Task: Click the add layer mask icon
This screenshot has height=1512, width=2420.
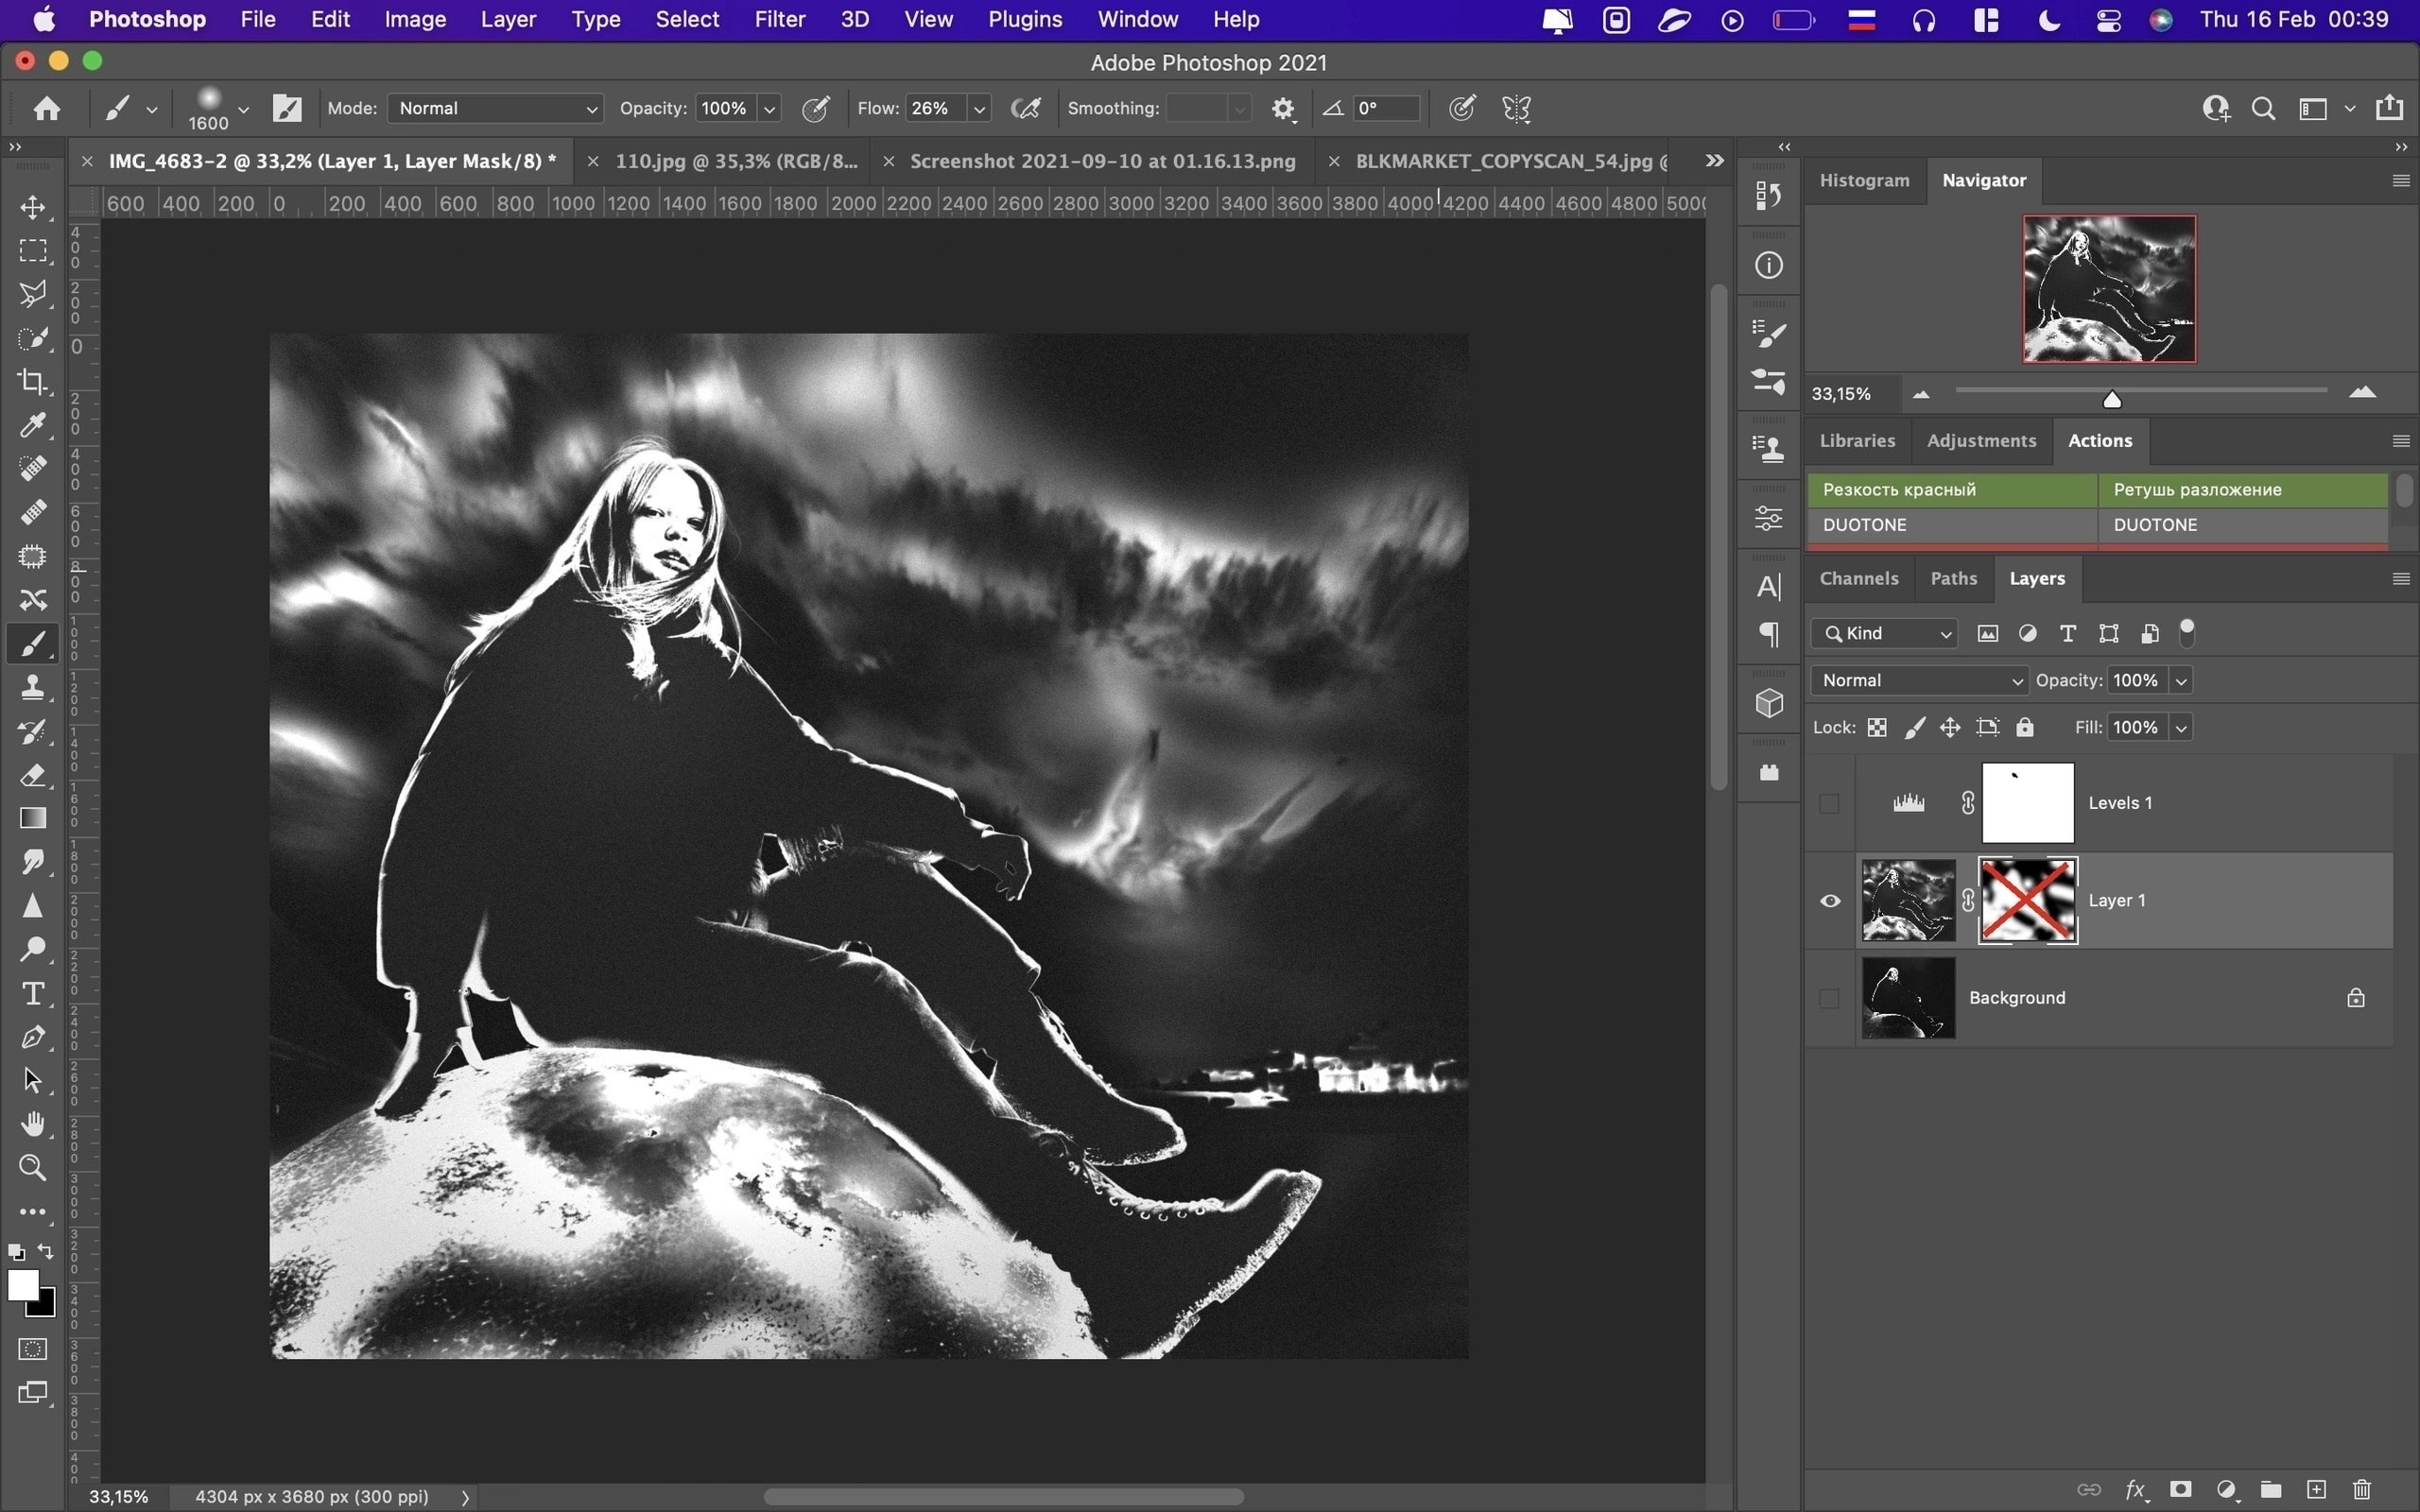Action: (x=2181, y=1489)
